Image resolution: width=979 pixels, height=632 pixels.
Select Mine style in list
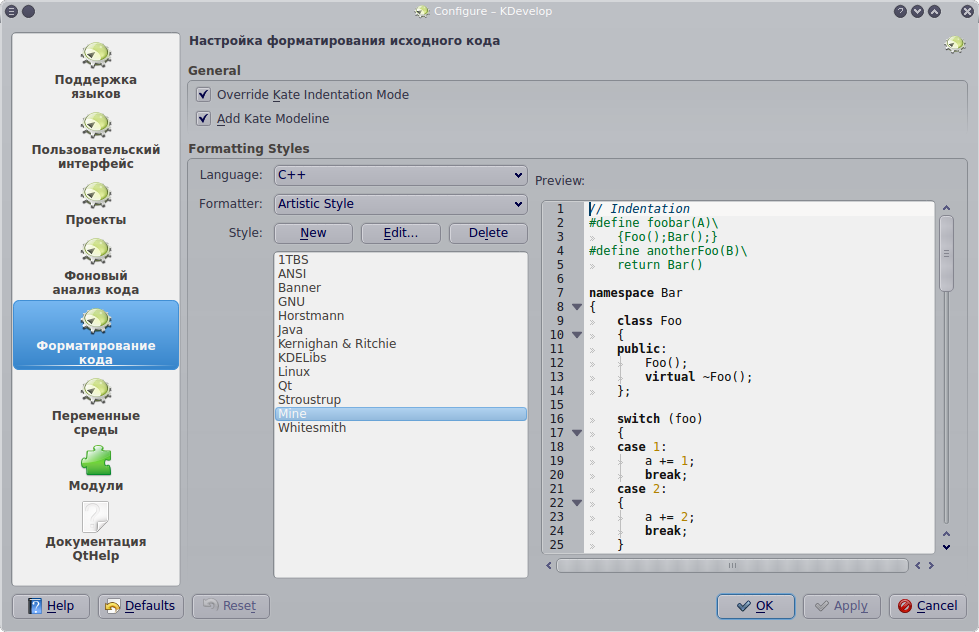tap(401, 414)
